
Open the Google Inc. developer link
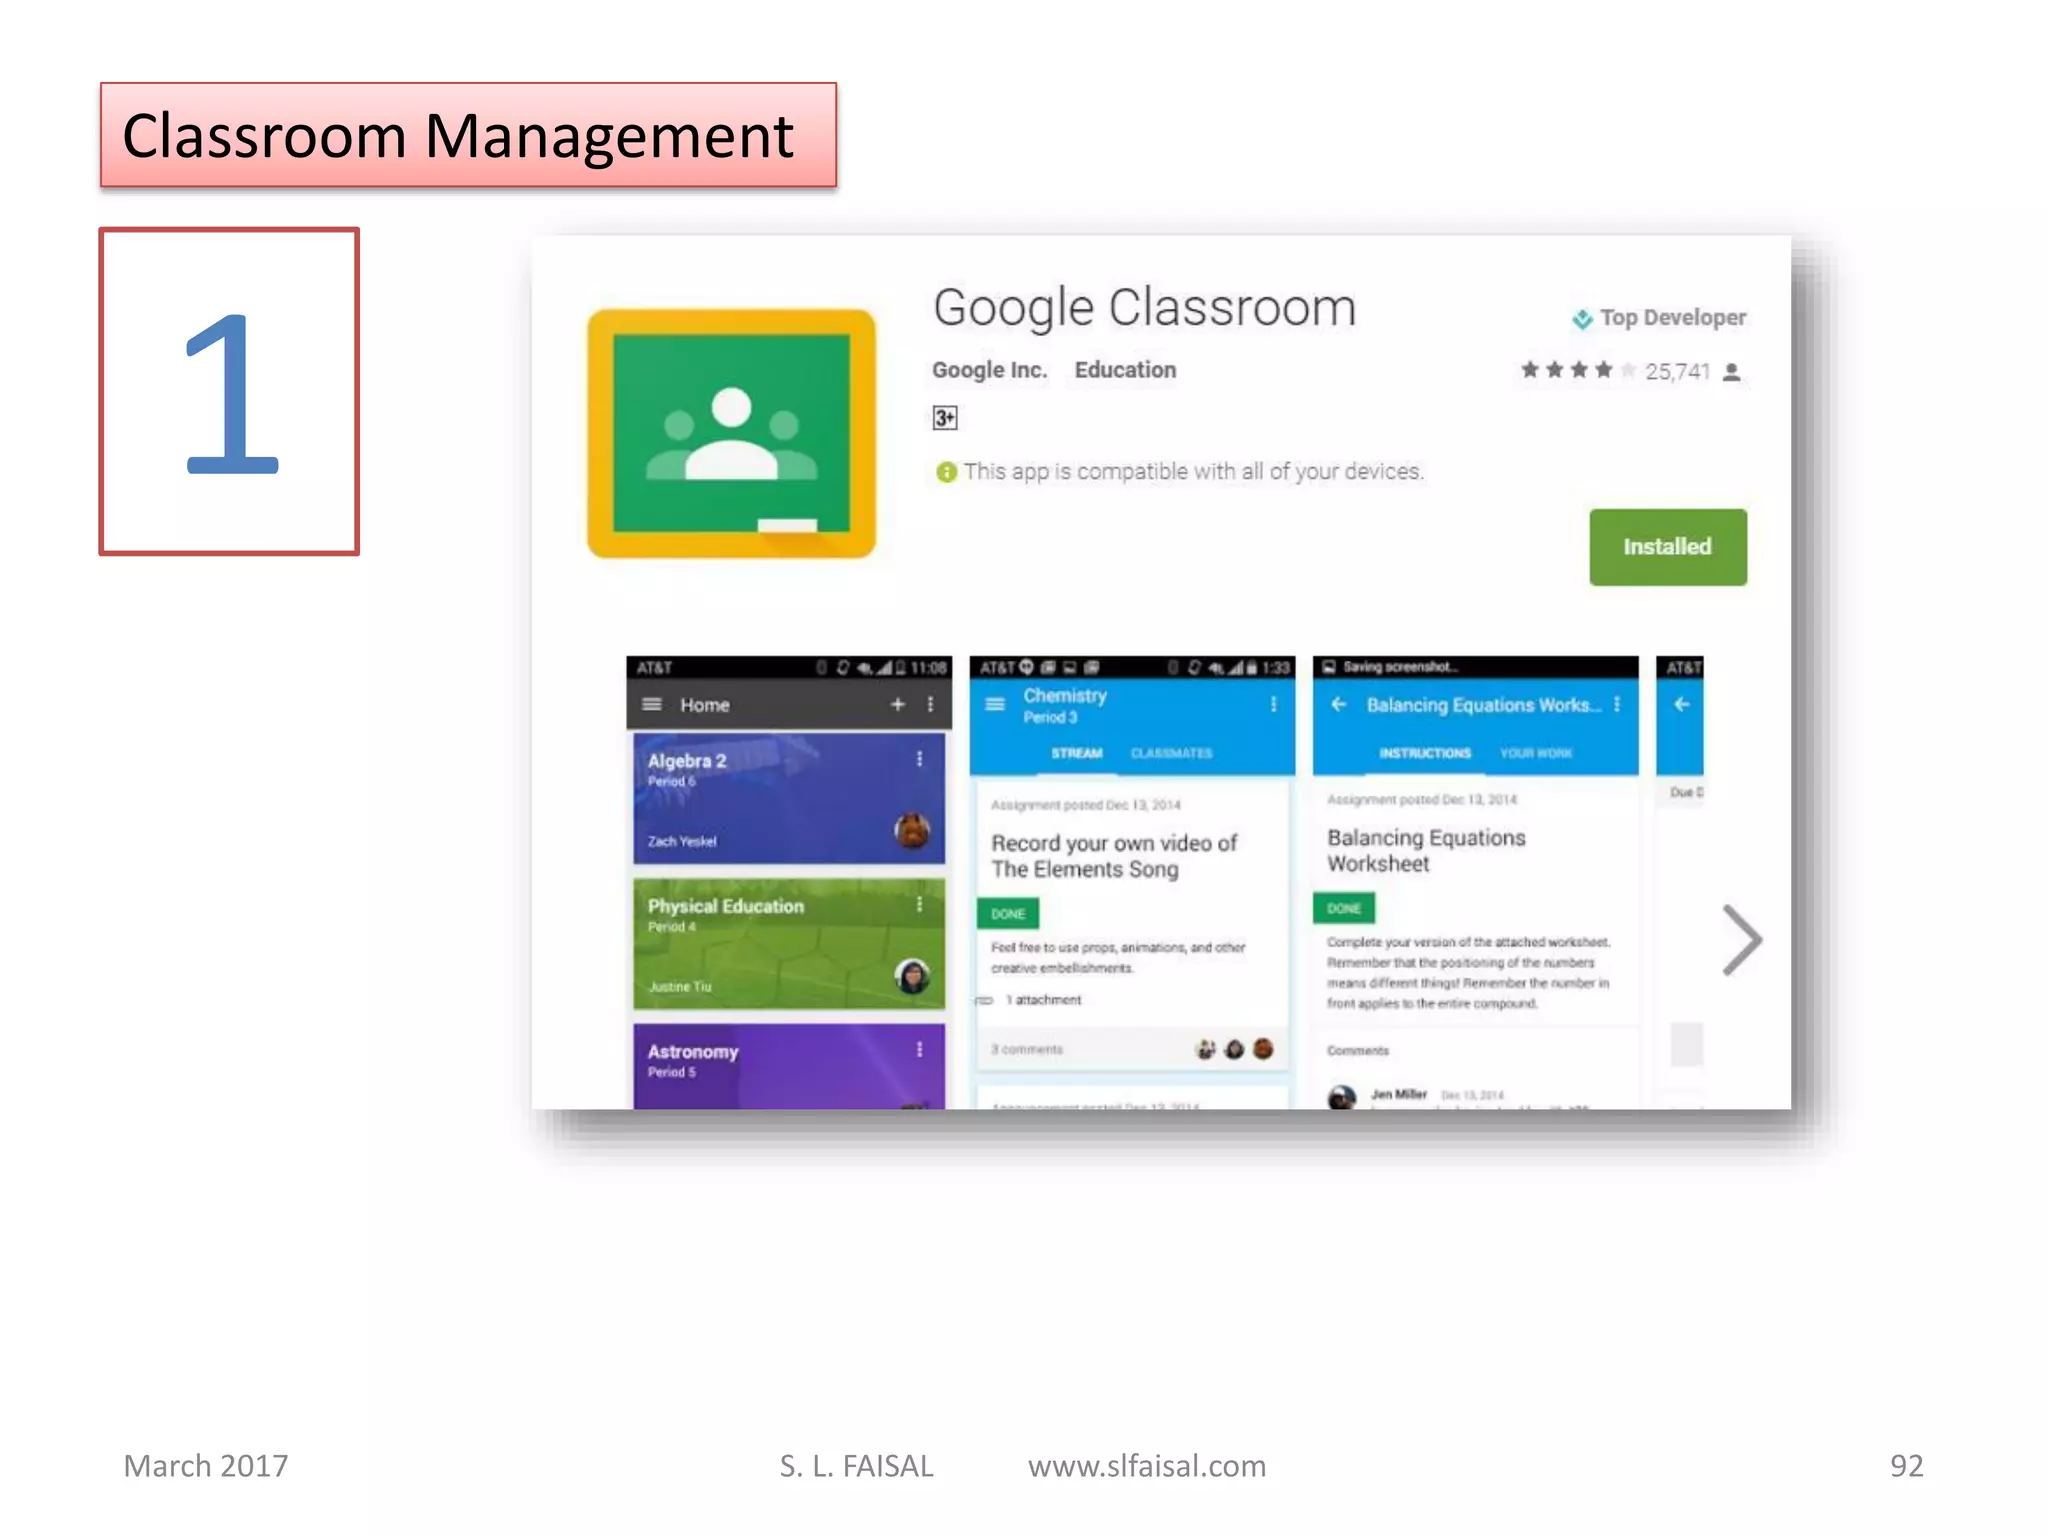[x=989, y=370]
